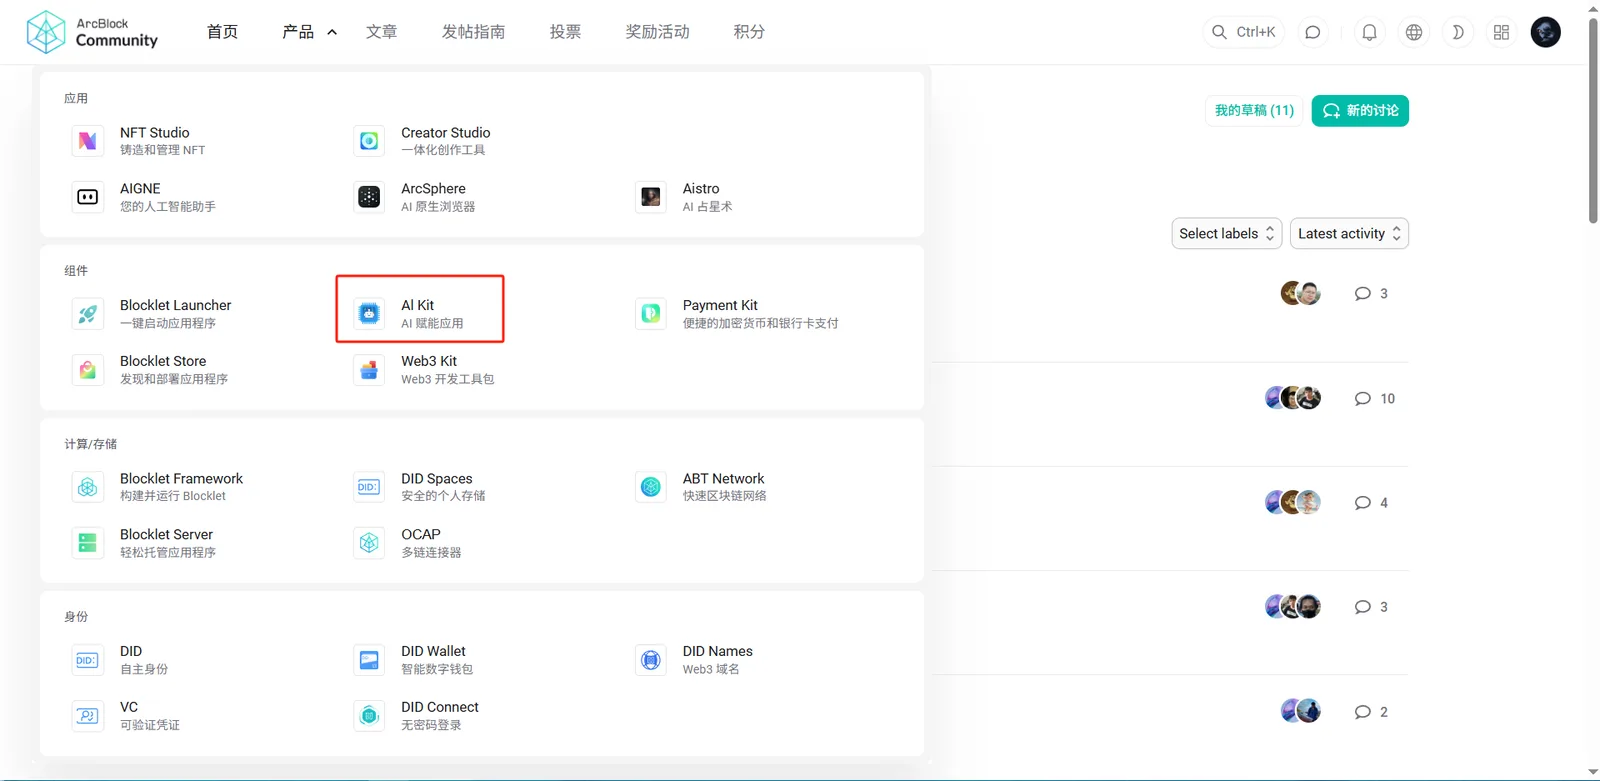Viewport: 1600px width, 781px height.
Task: Click the Blocklet Server icon
Action: [x=88, y=543]
